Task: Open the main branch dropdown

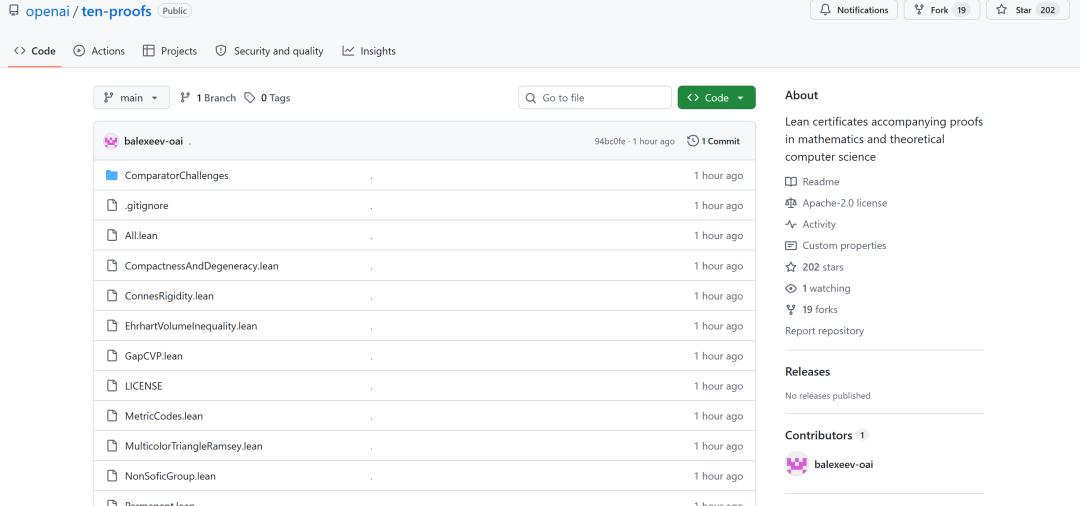Action: tap(131, 98)
